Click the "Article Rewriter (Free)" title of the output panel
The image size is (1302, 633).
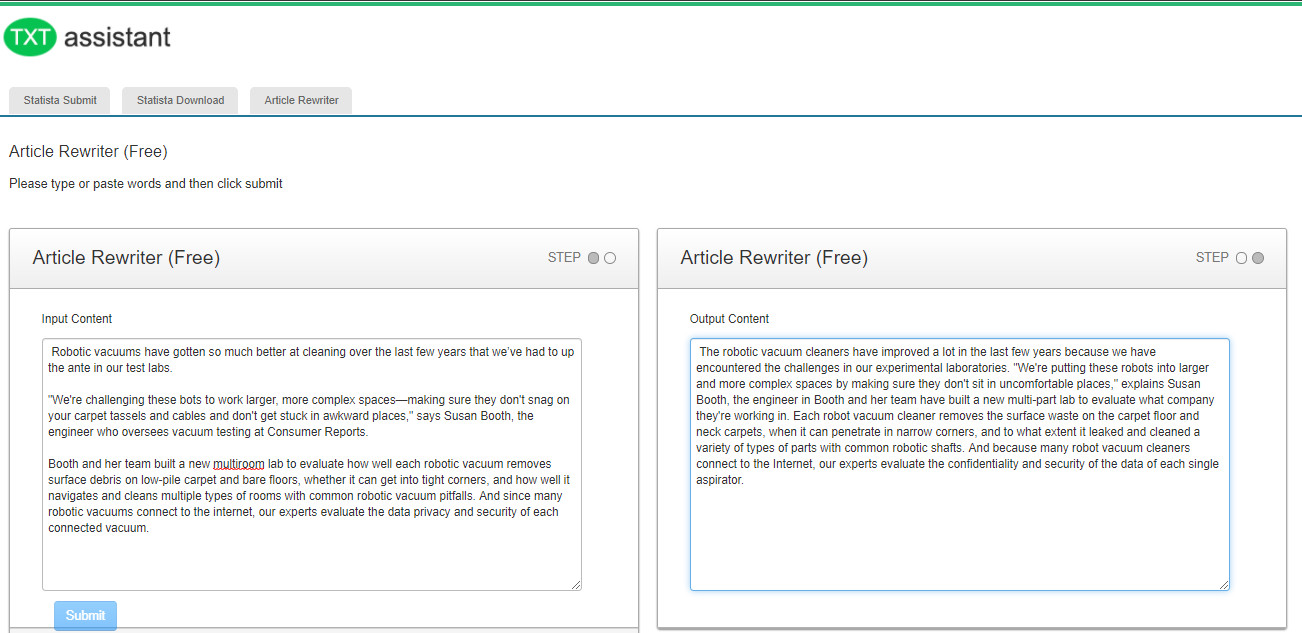pyautogui.click(x=774, y=258)
